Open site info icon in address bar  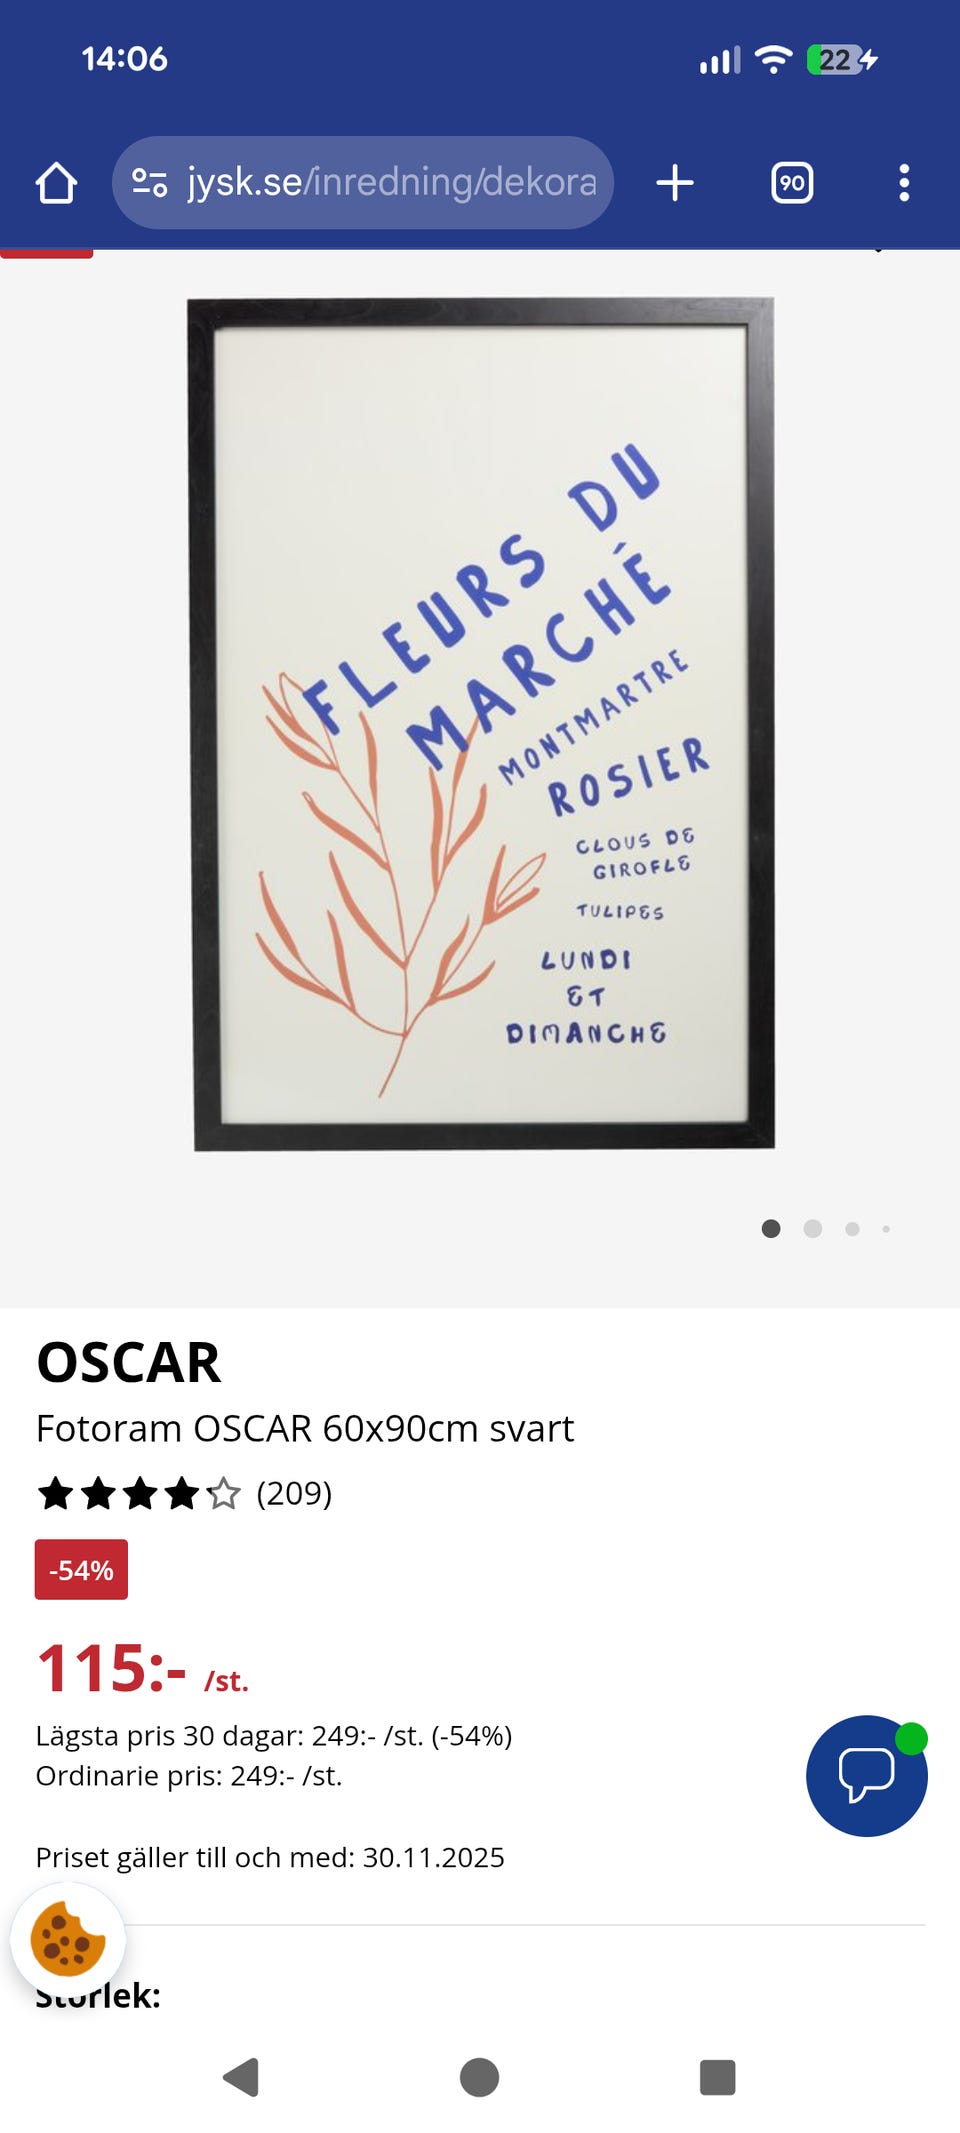[x=150, y=183]
